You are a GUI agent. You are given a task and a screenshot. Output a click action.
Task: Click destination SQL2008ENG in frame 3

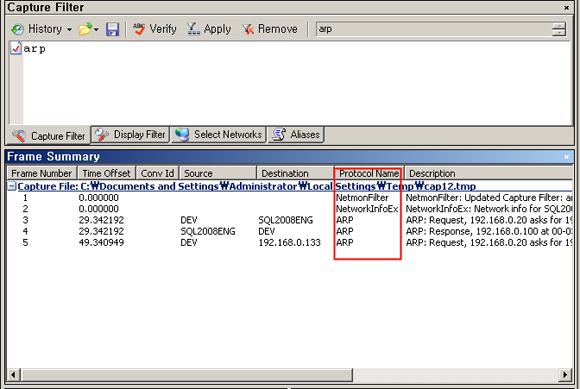click(286, 220)
